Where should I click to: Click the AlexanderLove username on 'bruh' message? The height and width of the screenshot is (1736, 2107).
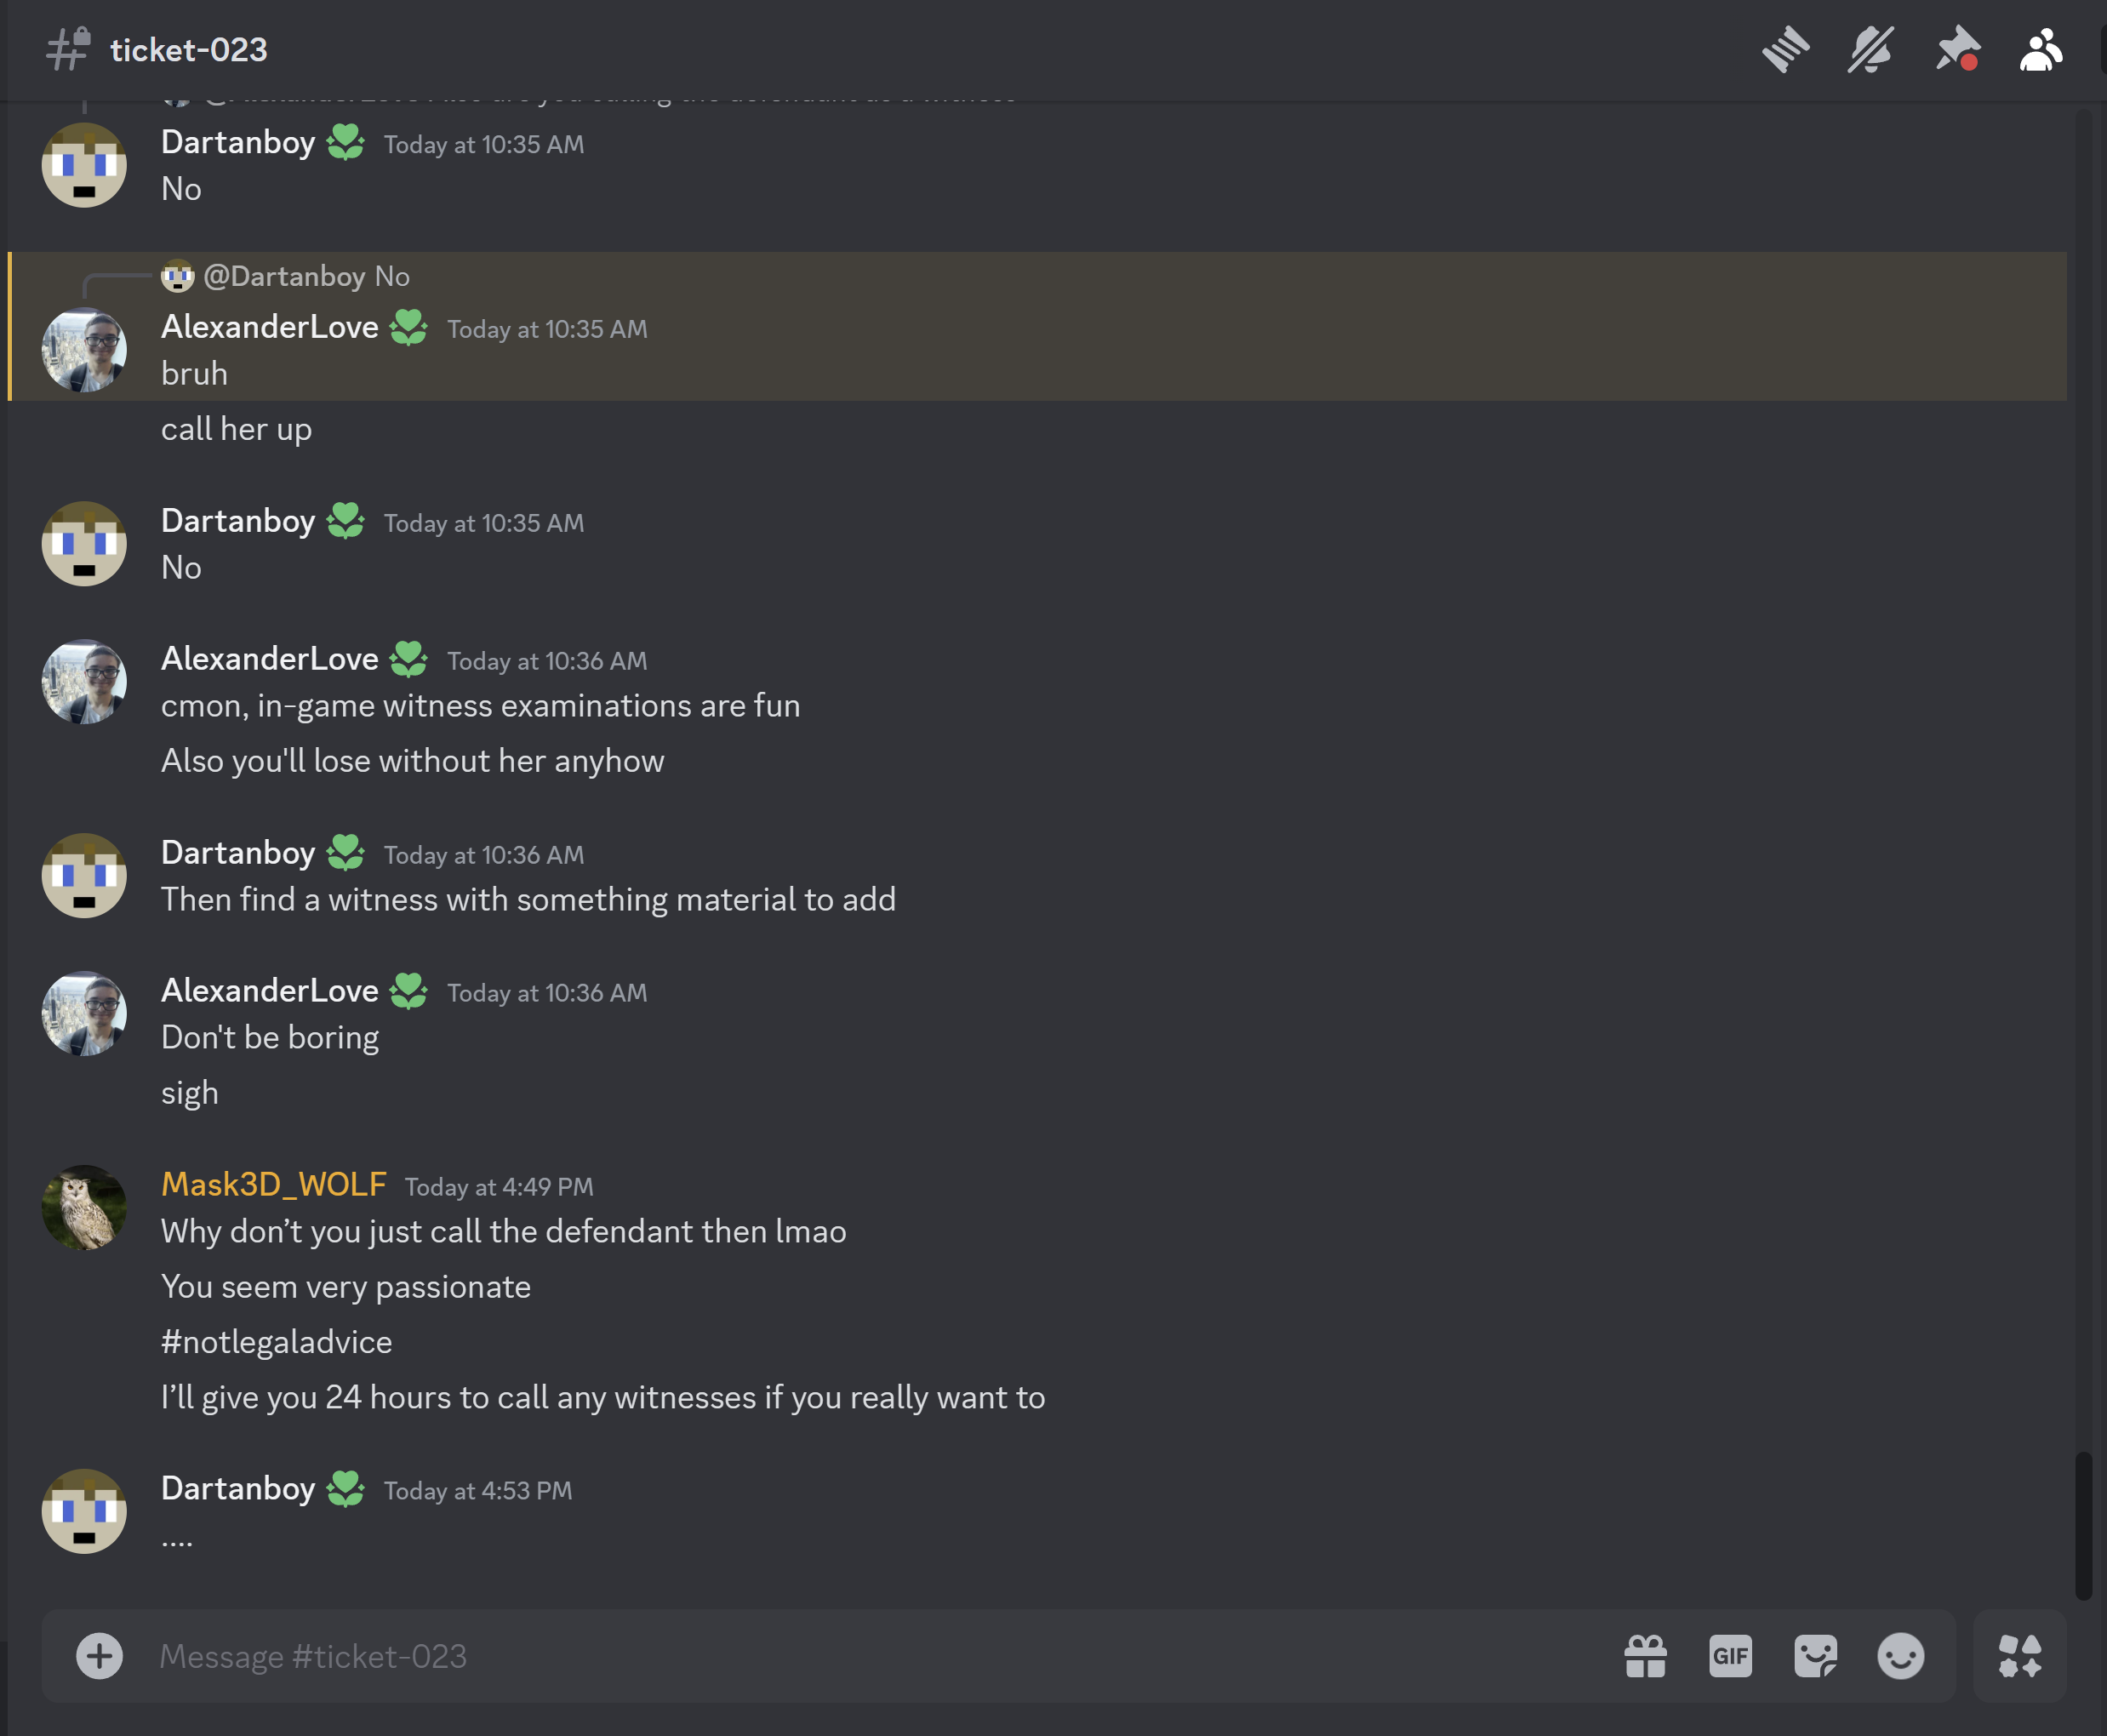(x=269, y=327)
